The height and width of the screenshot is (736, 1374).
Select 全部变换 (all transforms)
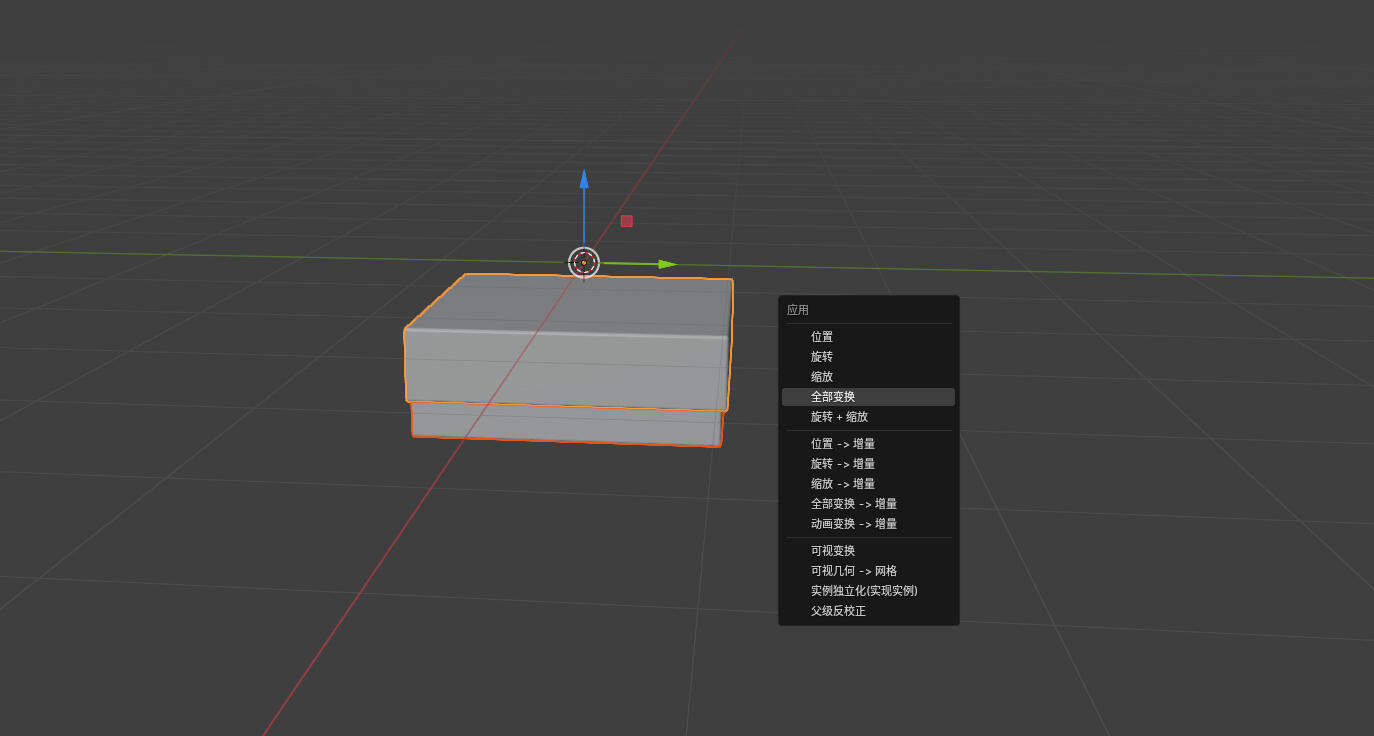tap(868, 397)
